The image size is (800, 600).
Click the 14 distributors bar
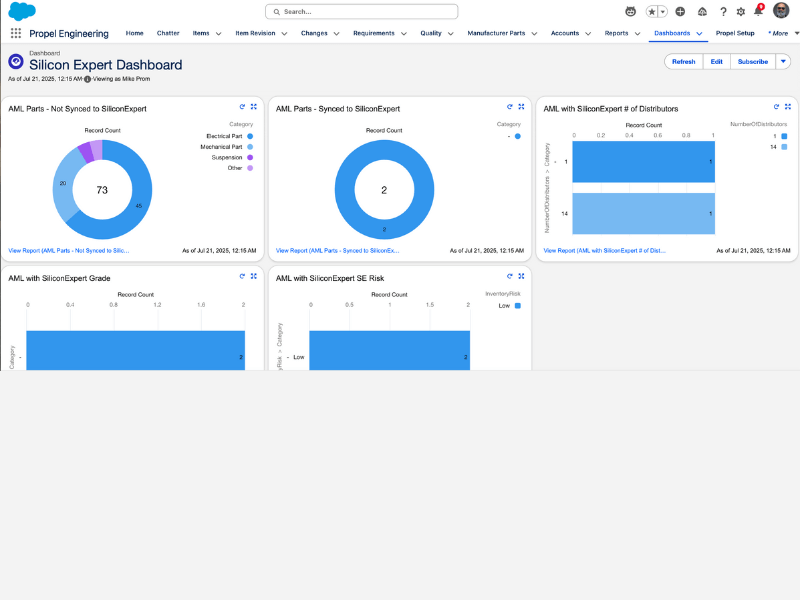643,214
